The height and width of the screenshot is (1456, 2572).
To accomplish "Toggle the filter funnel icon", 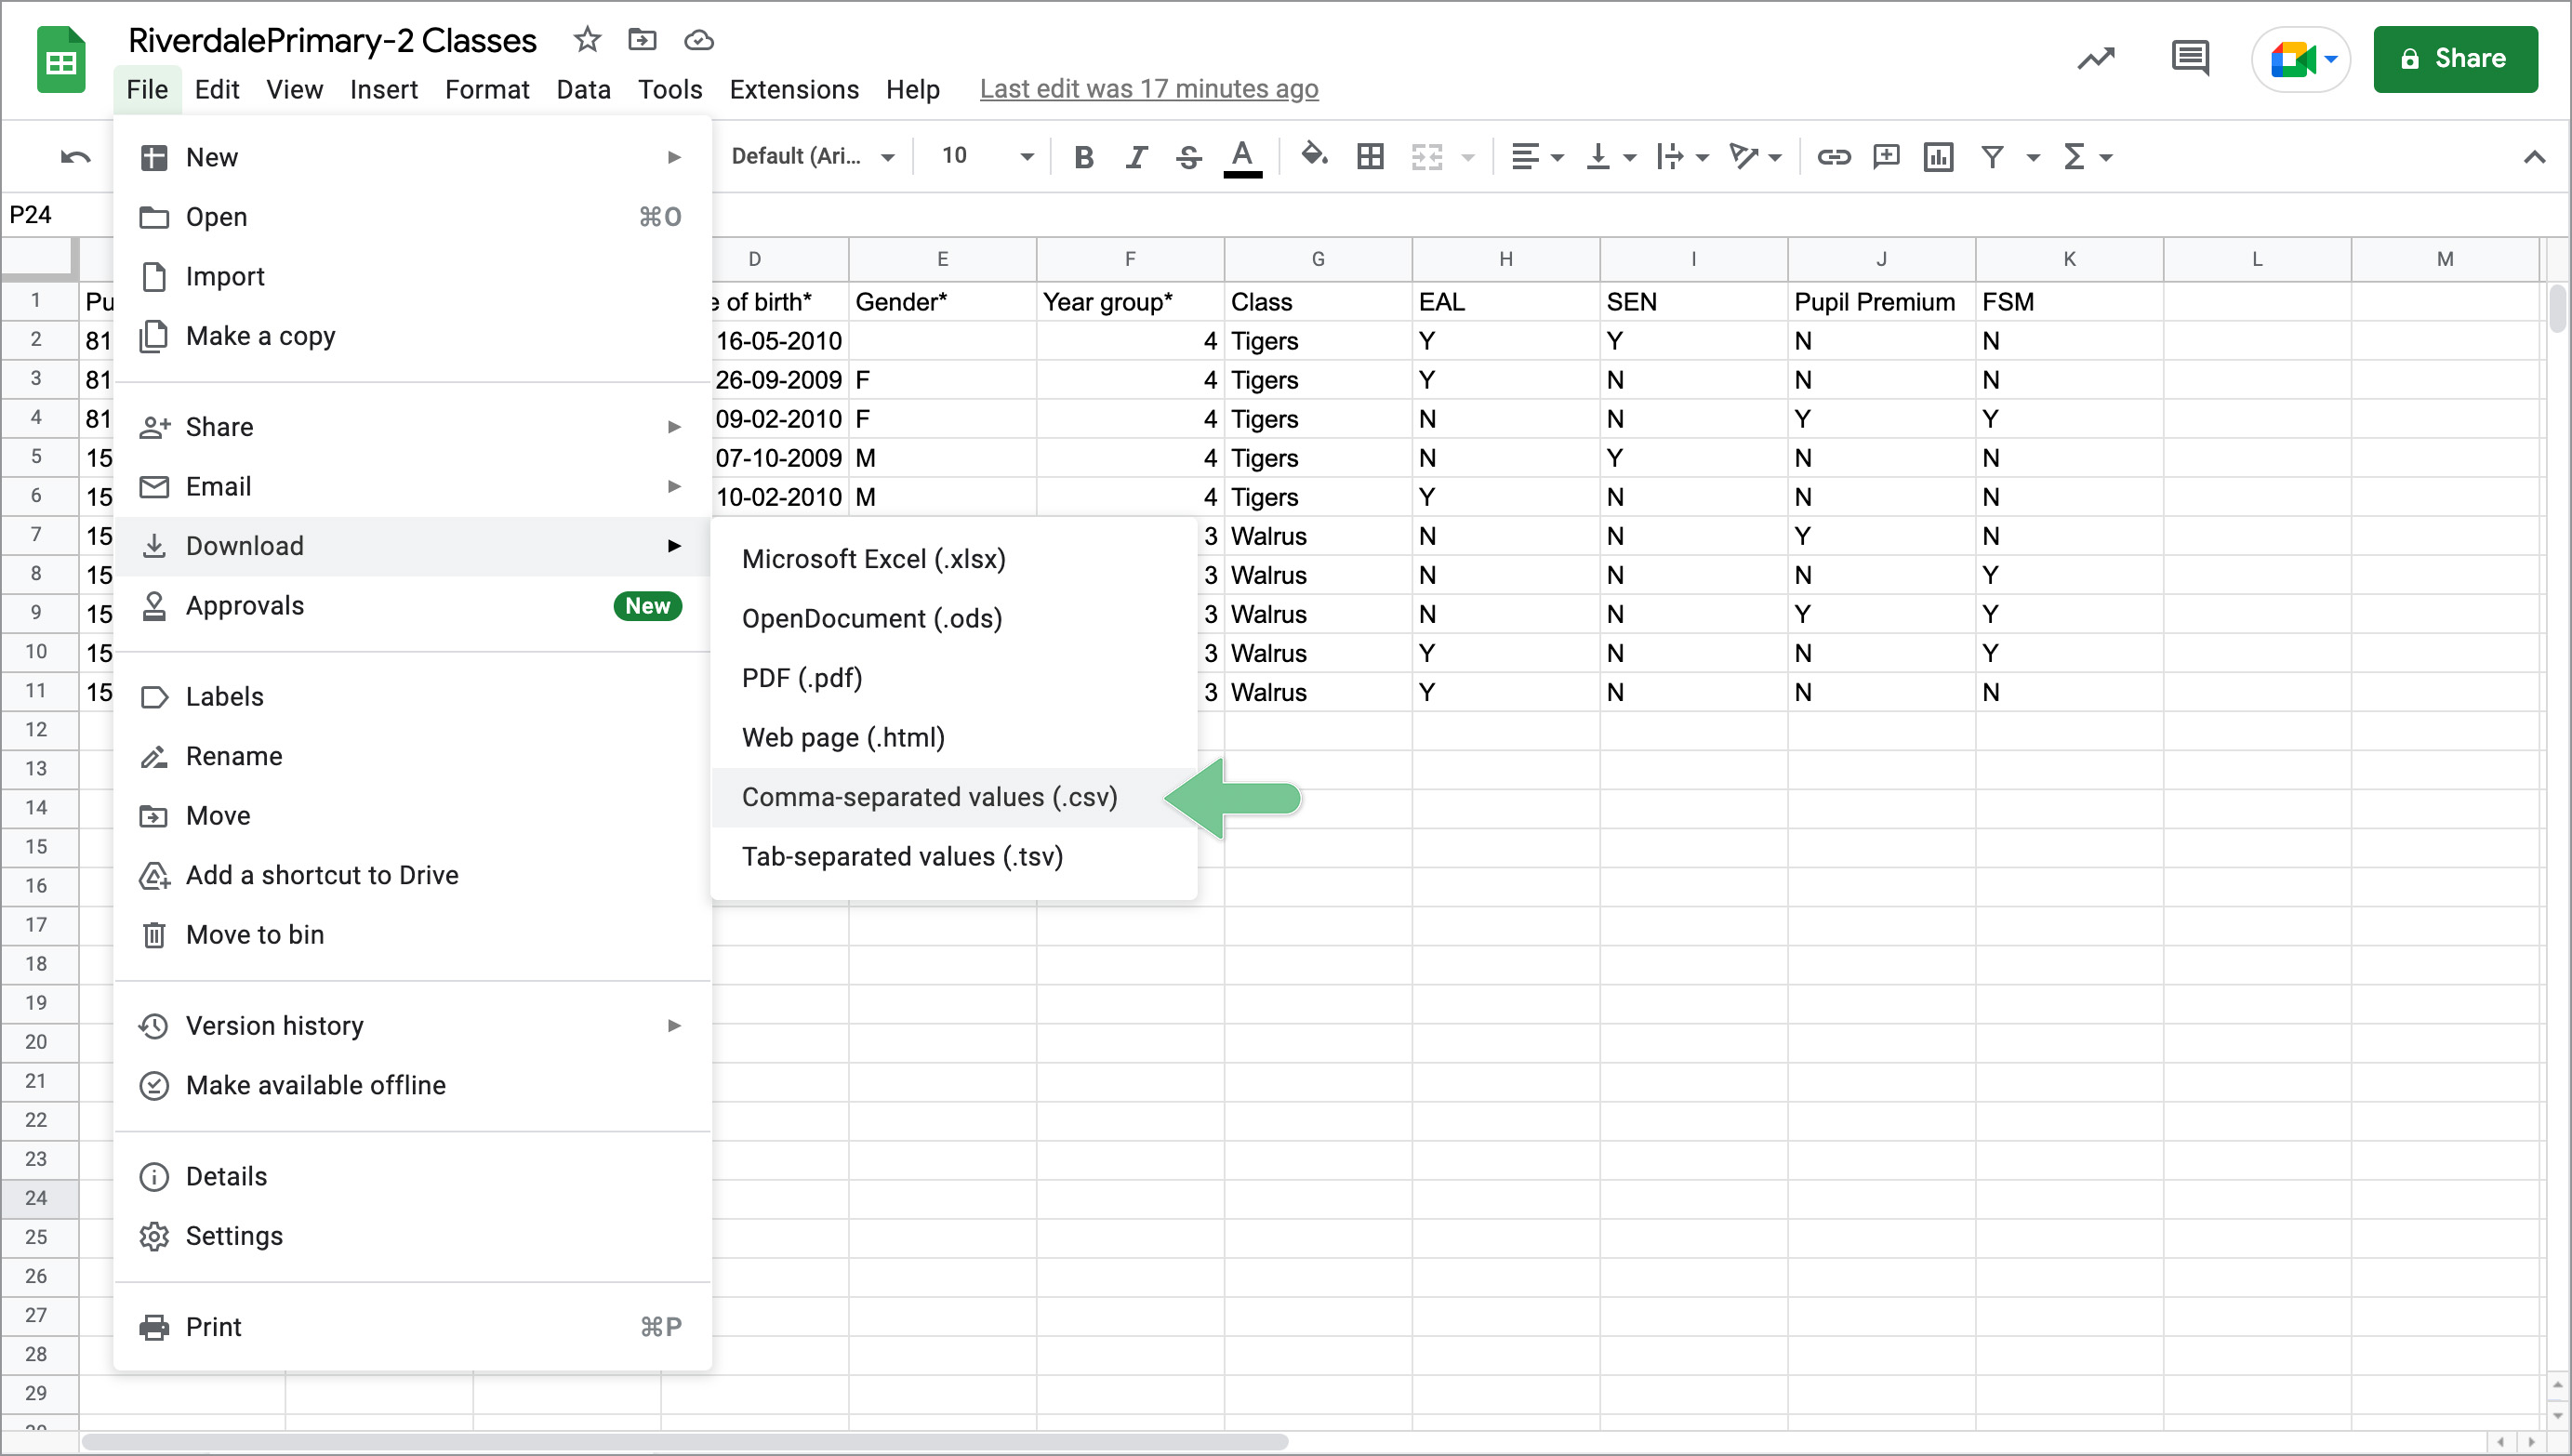I will 1992,157.
